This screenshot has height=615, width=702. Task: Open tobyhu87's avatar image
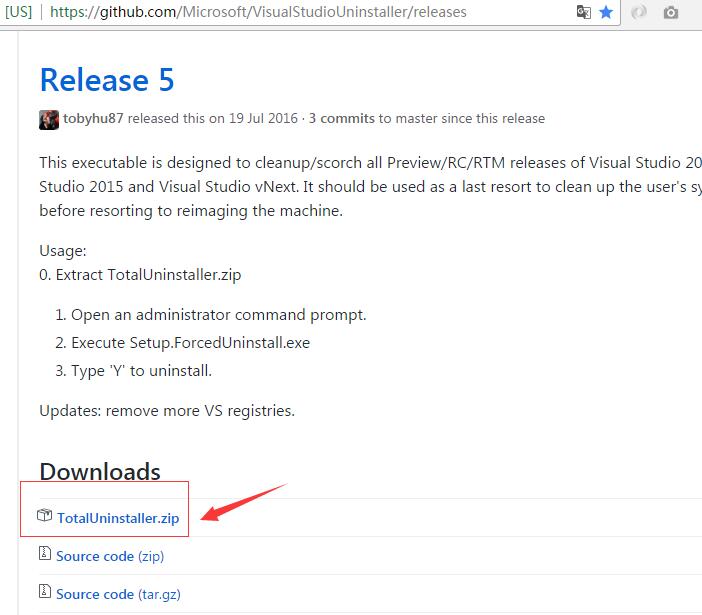[x=49, y=120]
